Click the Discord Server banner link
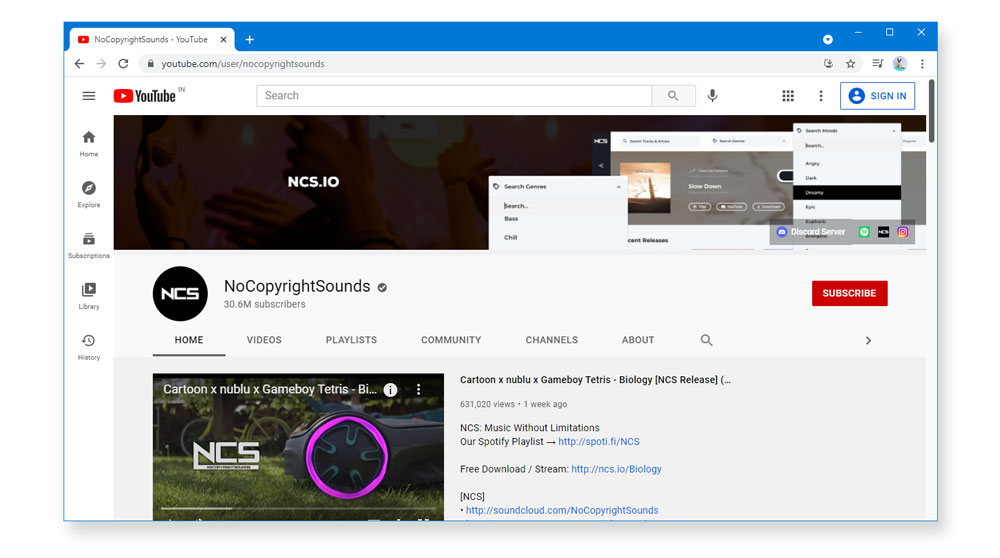 811,232
